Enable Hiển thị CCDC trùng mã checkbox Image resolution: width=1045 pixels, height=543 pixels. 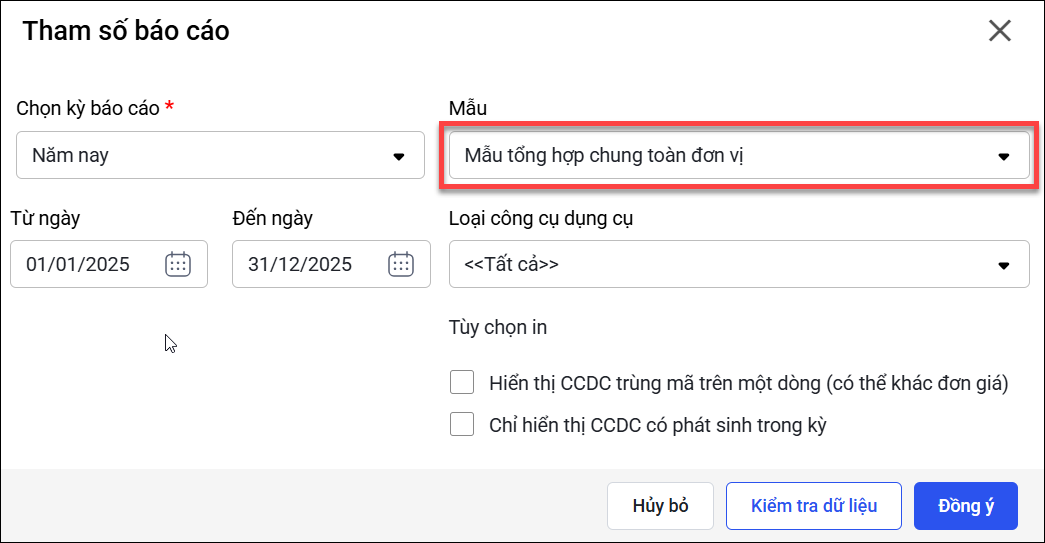click(x=462, y=383)
